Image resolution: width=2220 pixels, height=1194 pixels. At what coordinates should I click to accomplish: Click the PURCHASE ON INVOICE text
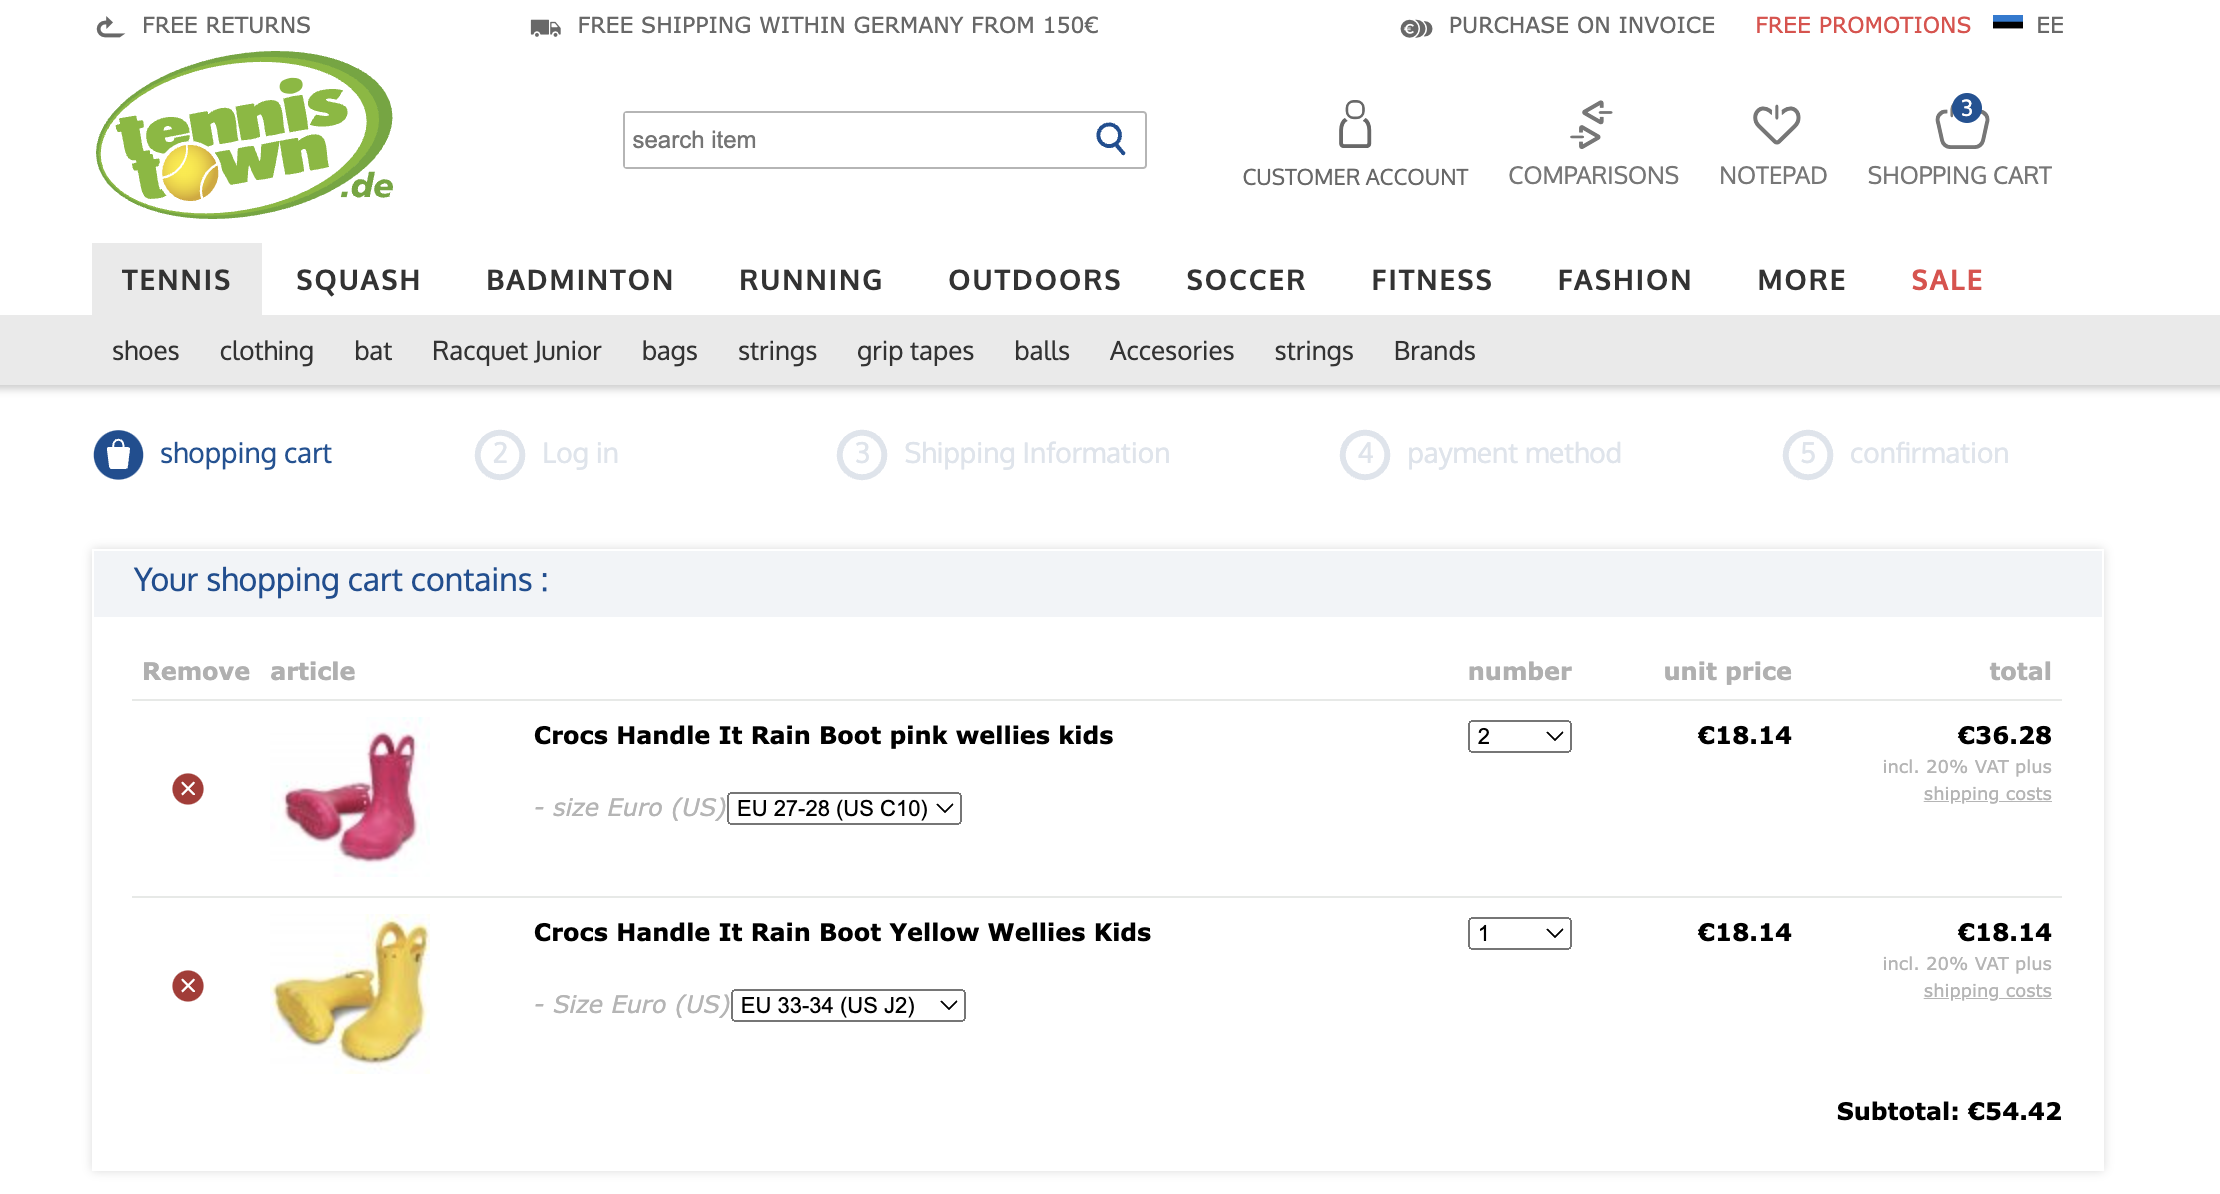pyautogui.click(x=1581, y=25)
